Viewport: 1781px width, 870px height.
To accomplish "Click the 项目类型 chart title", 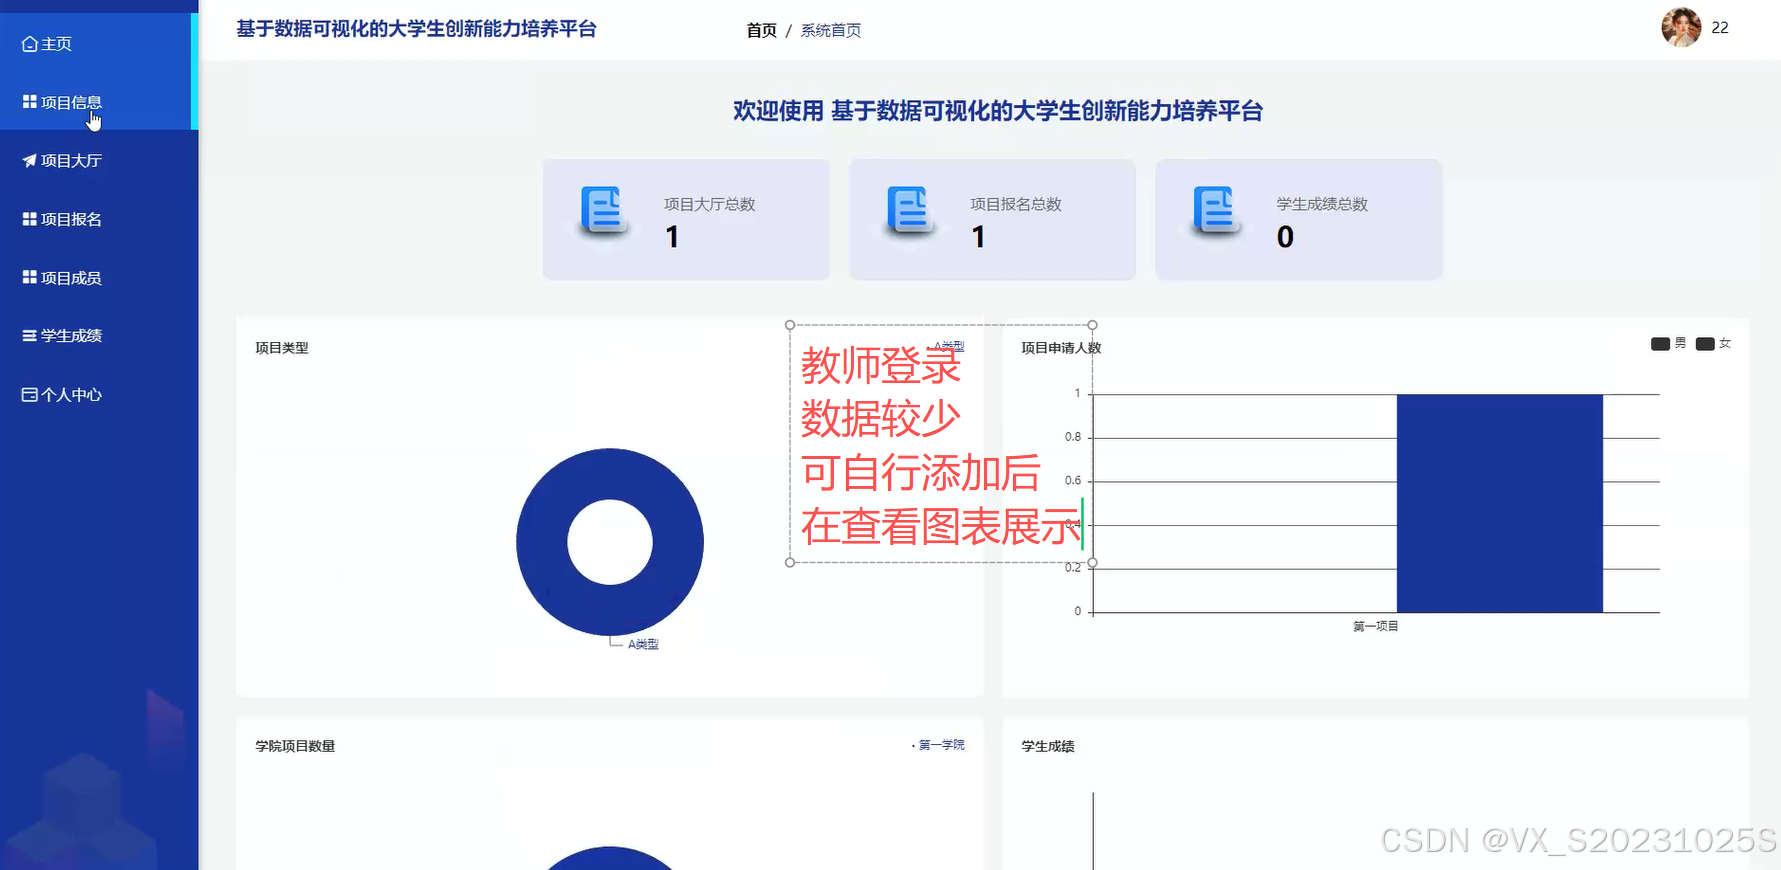I will coord(282,348).
